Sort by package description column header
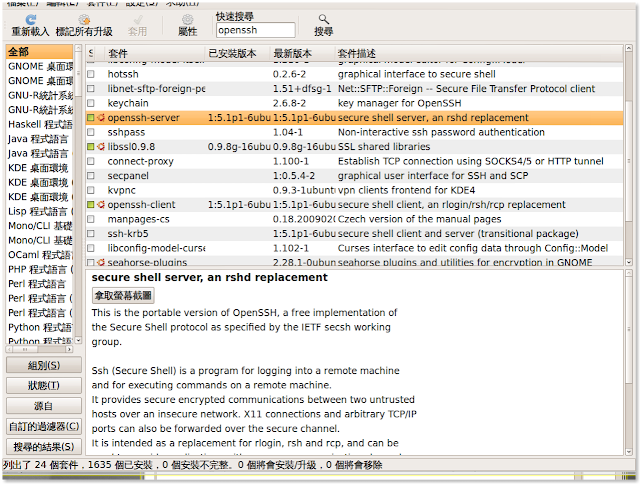The height and width of the screenshot is (484, 640). coord(479,53)
